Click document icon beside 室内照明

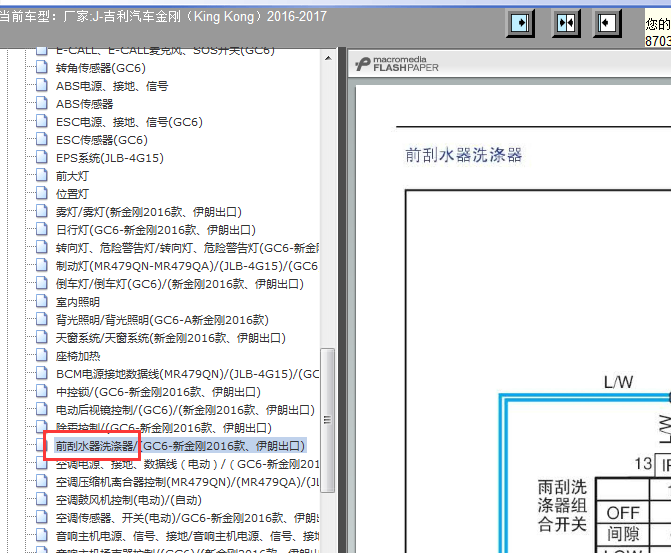tap(42, 301)
